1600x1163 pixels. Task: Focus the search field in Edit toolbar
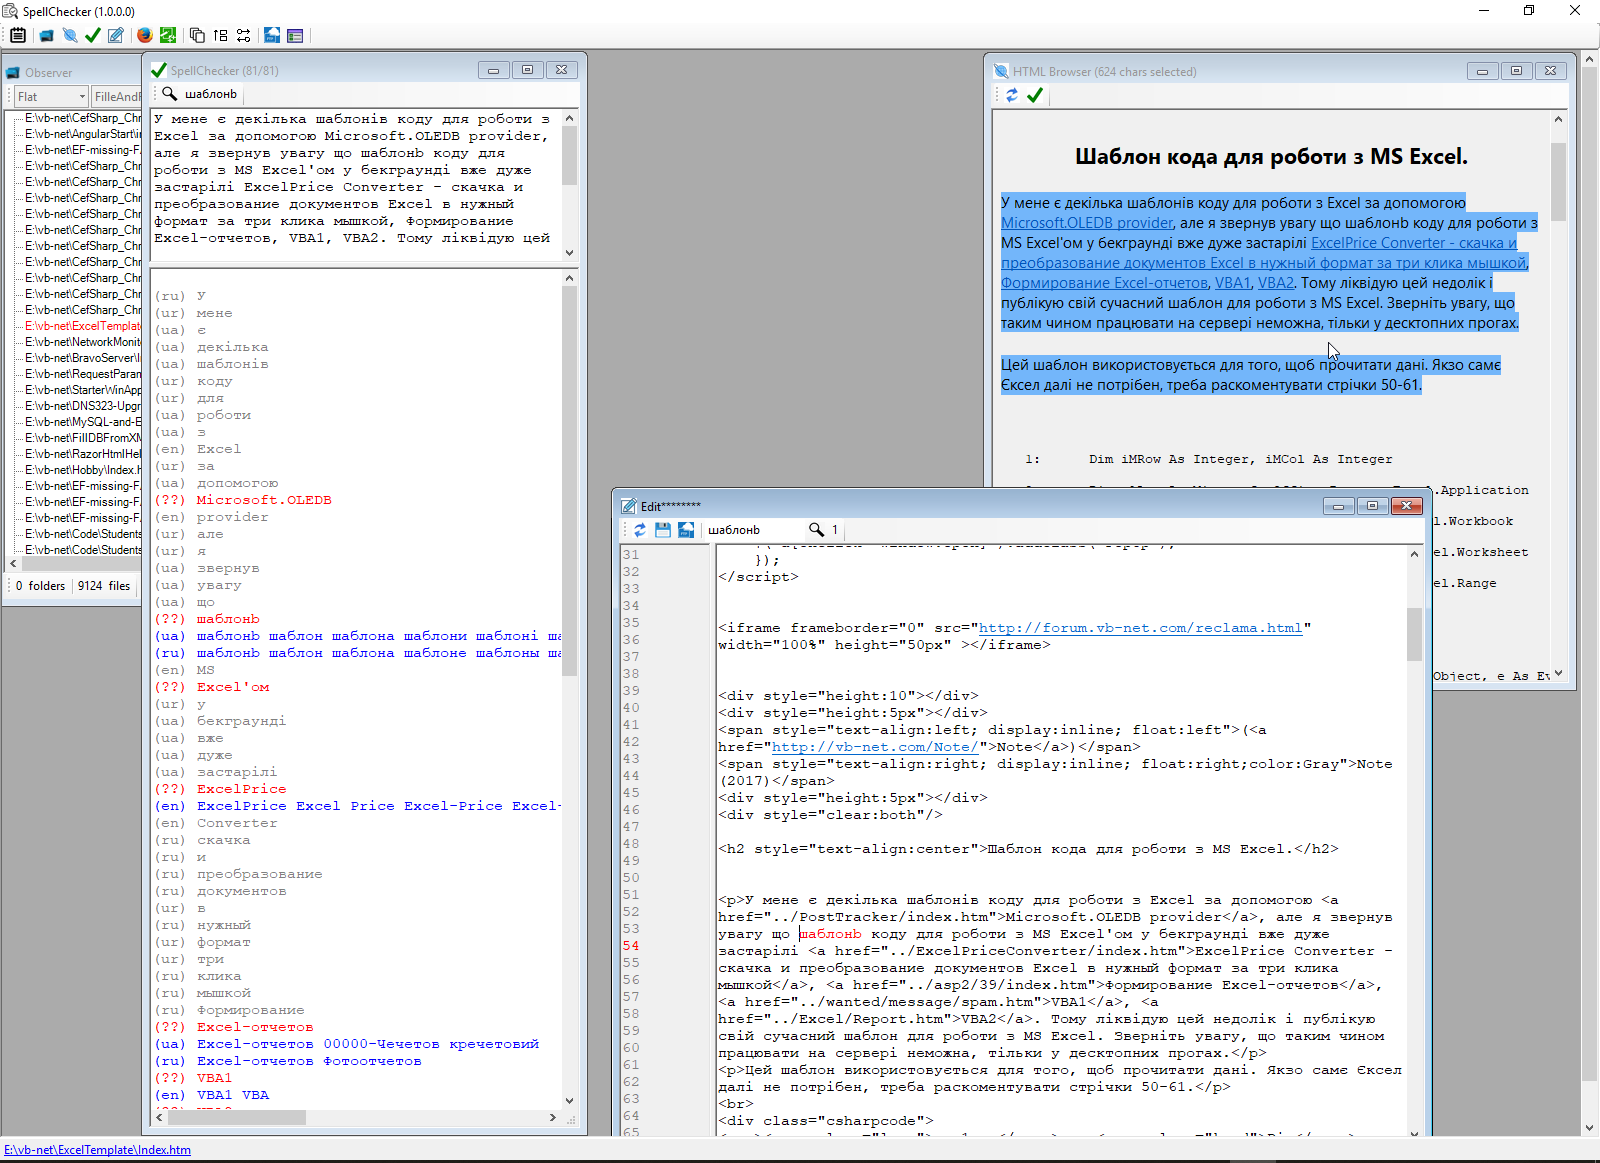(755, 530)
